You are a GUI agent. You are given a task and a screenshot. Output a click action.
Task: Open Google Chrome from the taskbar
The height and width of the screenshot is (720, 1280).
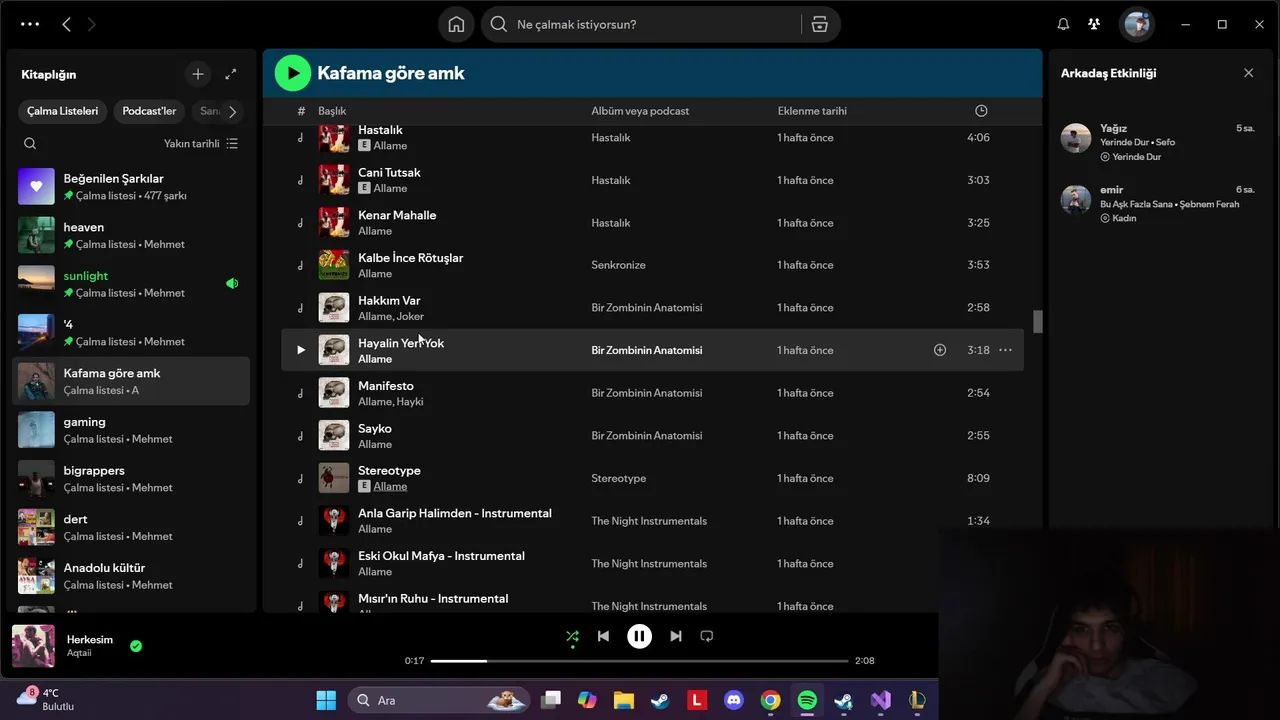point(770,700)
